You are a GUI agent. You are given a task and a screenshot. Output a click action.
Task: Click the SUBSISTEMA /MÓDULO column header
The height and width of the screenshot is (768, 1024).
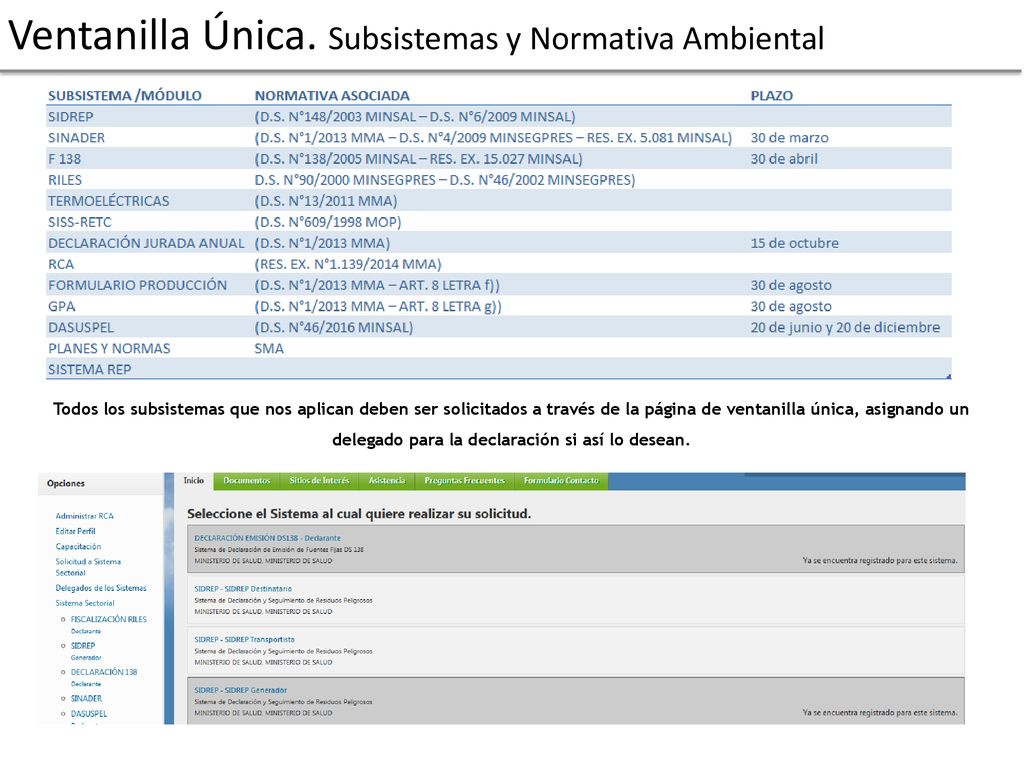tap(125, 95)
